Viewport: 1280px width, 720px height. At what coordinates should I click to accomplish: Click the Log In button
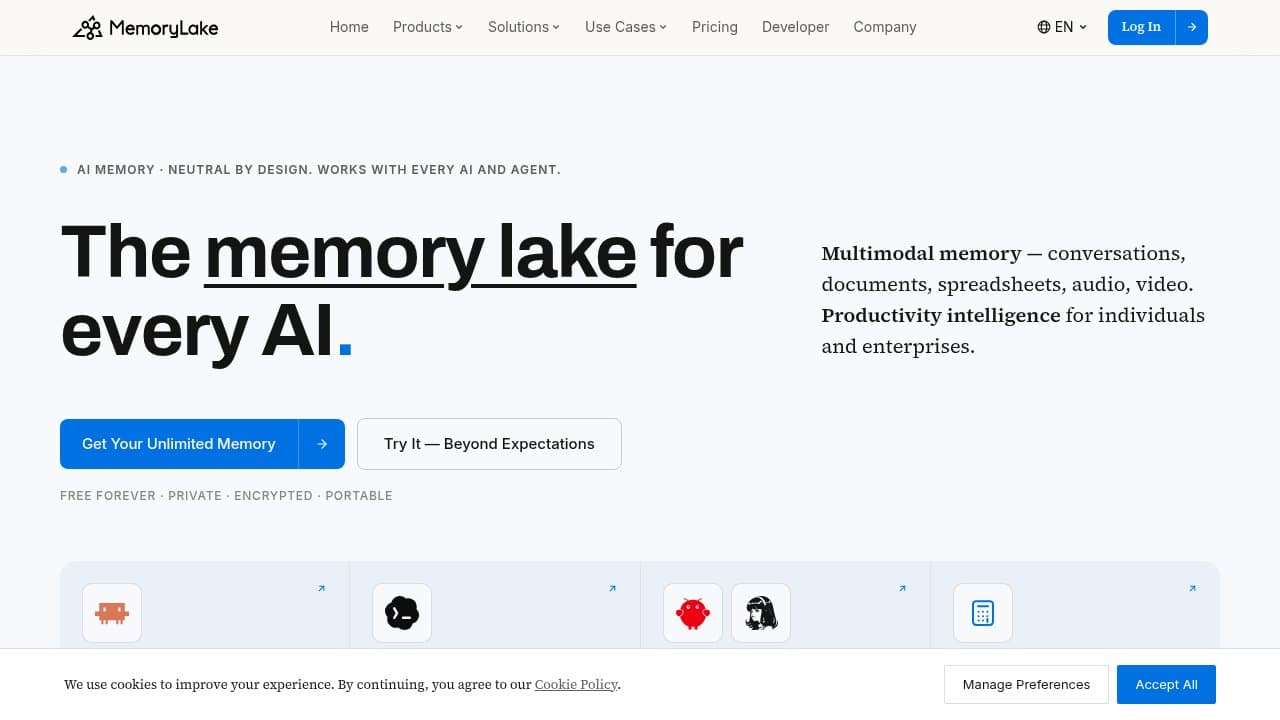click(1141, 27)
